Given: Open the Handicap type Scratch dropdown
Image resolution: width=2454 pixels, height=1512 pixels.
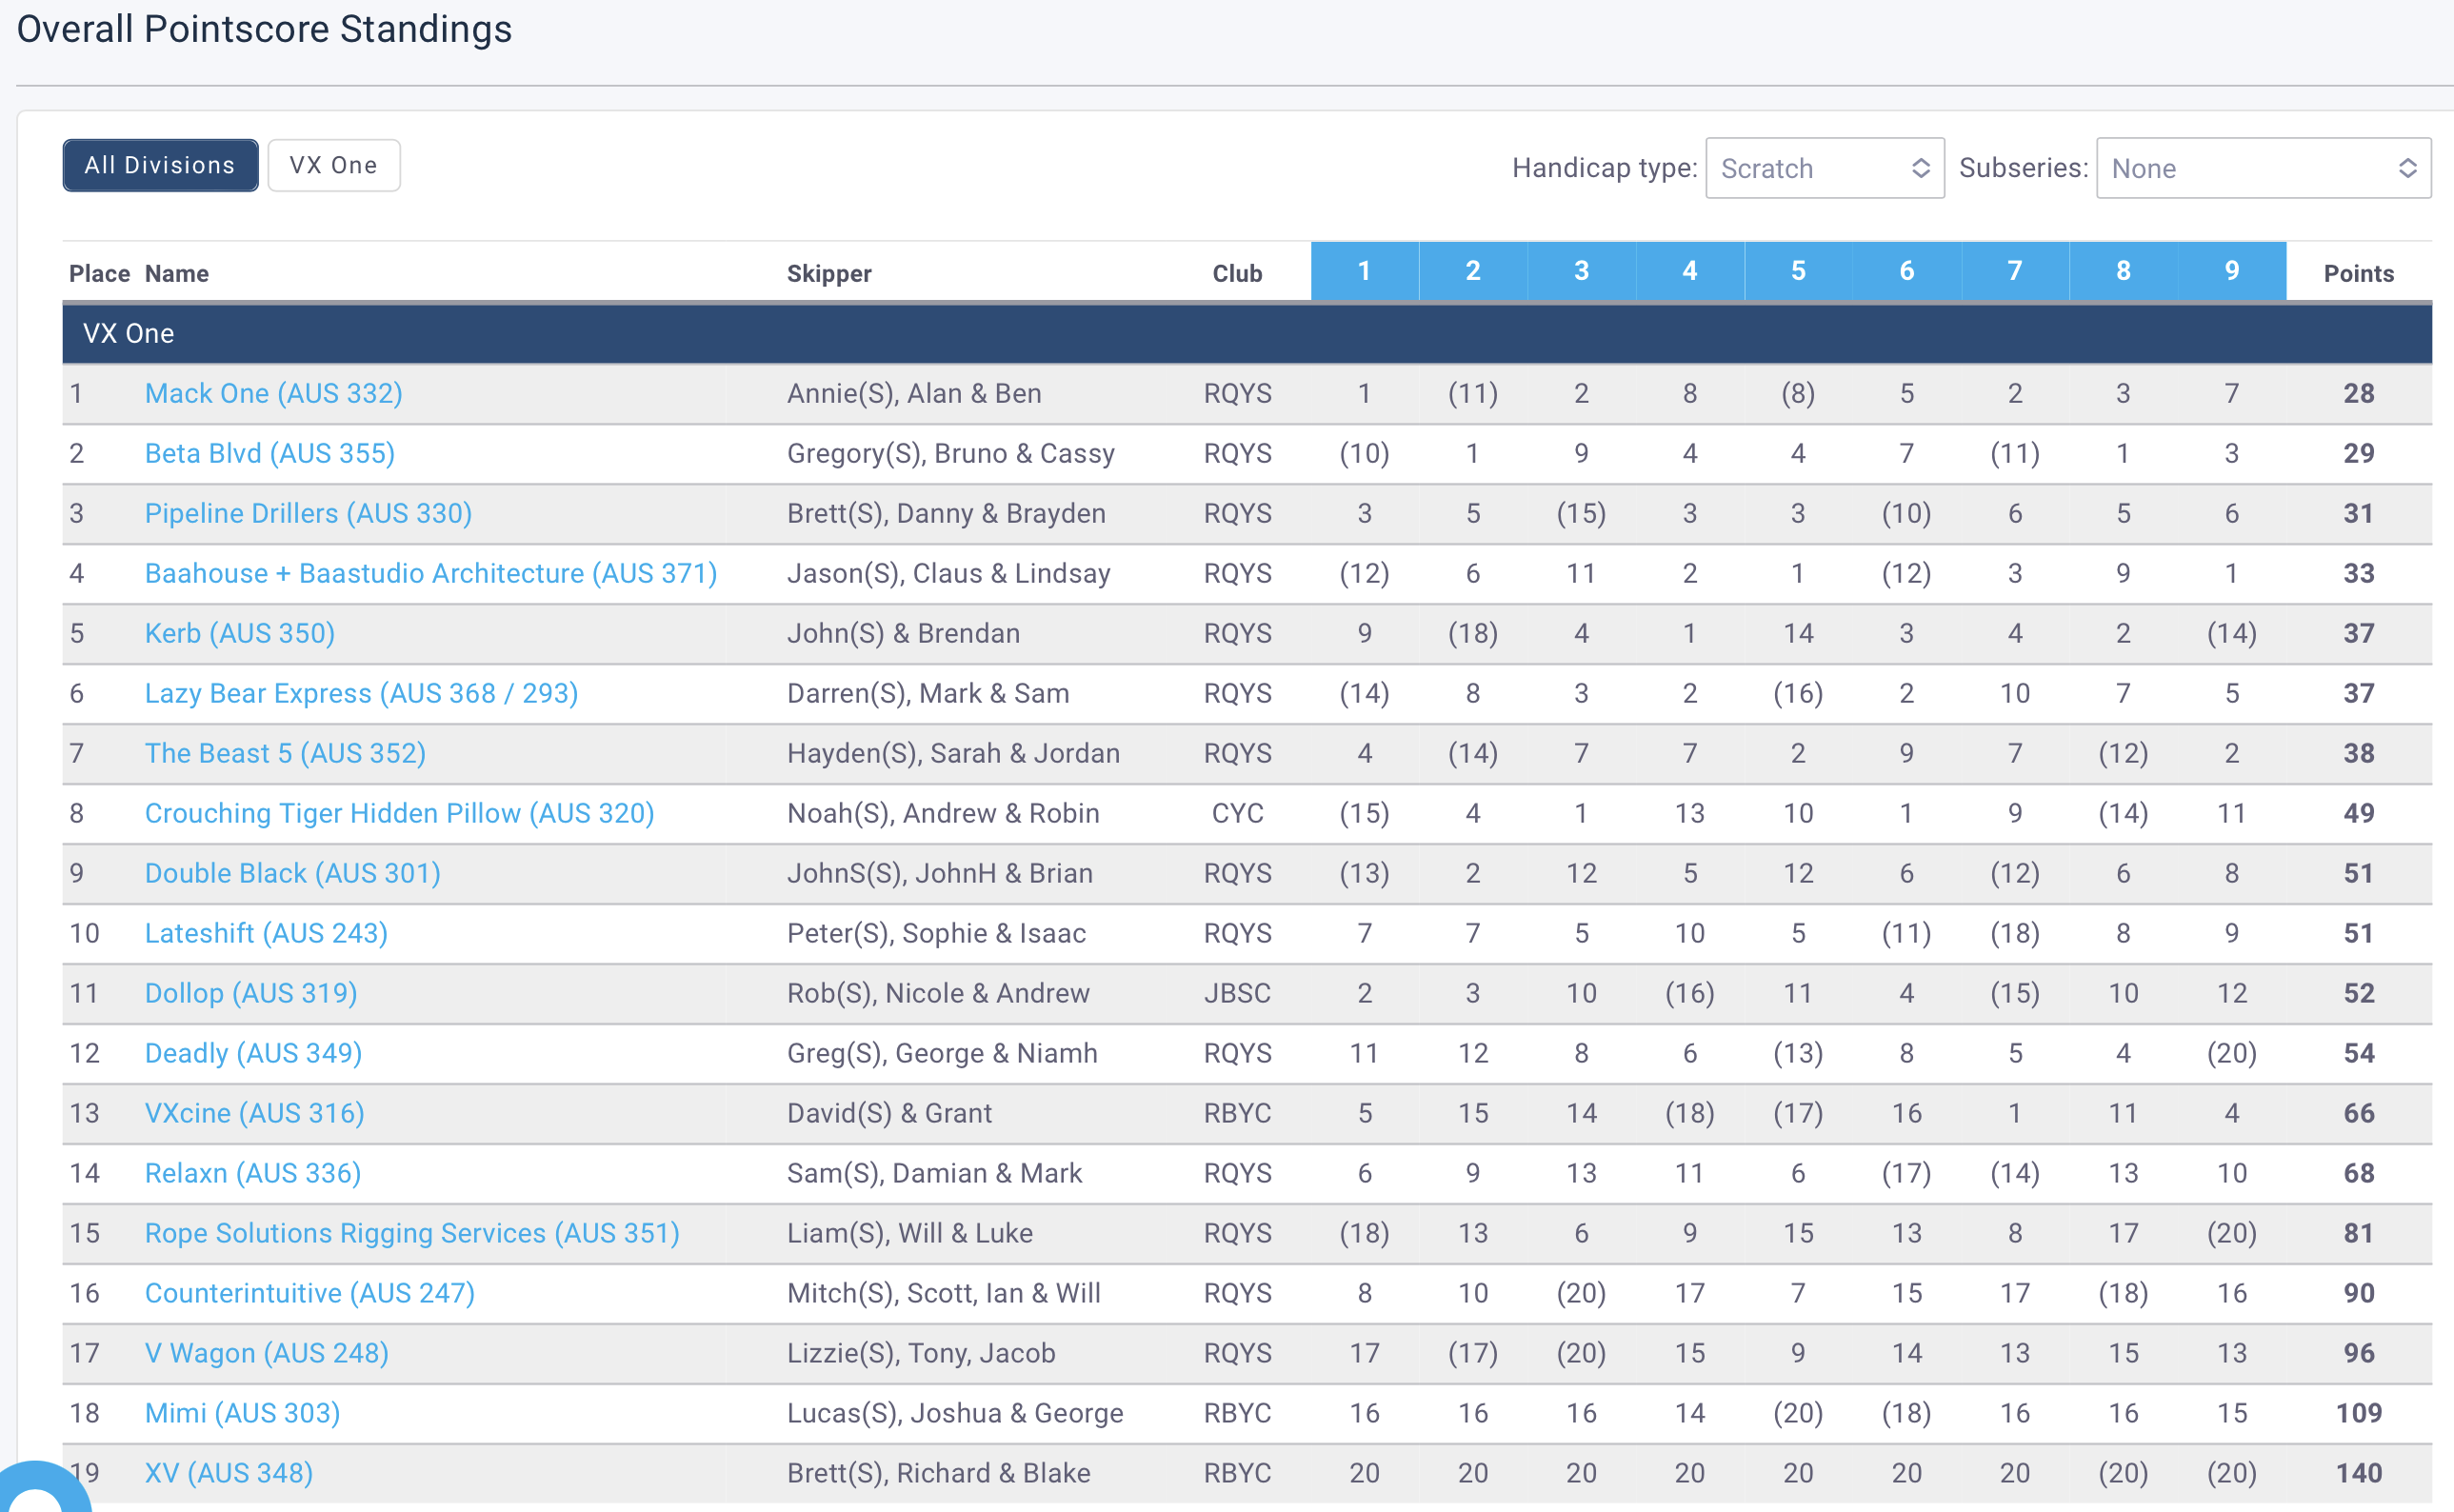Looking at the screenshot, I should tap(1823, 168).
